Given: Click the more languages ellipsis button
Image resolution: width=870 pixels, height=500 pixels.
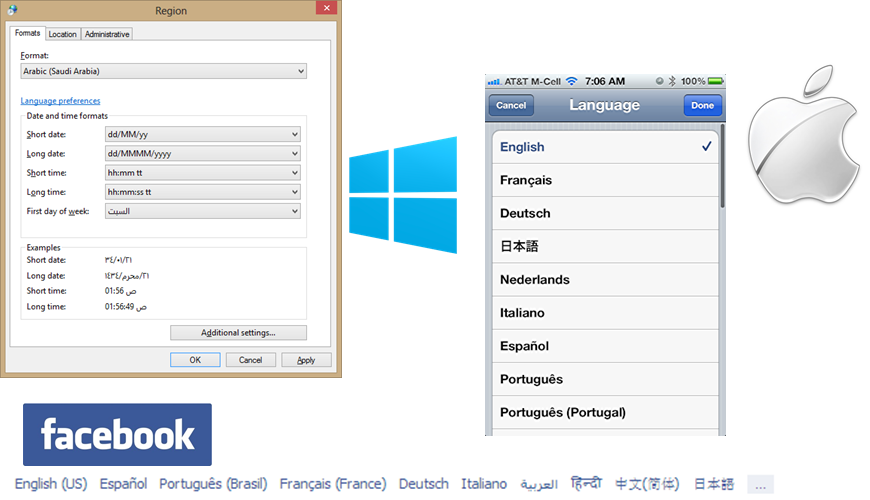Looking at the screenshot, I should [759, 485].
